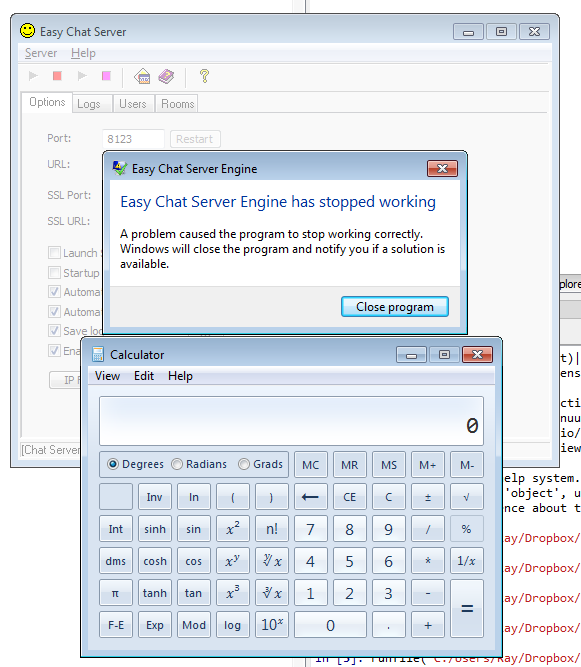Image resolution: width=581 pixels, height=667 pixels.
Task: Click the pink stop SSL toolbar icon
Action: [x=106, y=76]
